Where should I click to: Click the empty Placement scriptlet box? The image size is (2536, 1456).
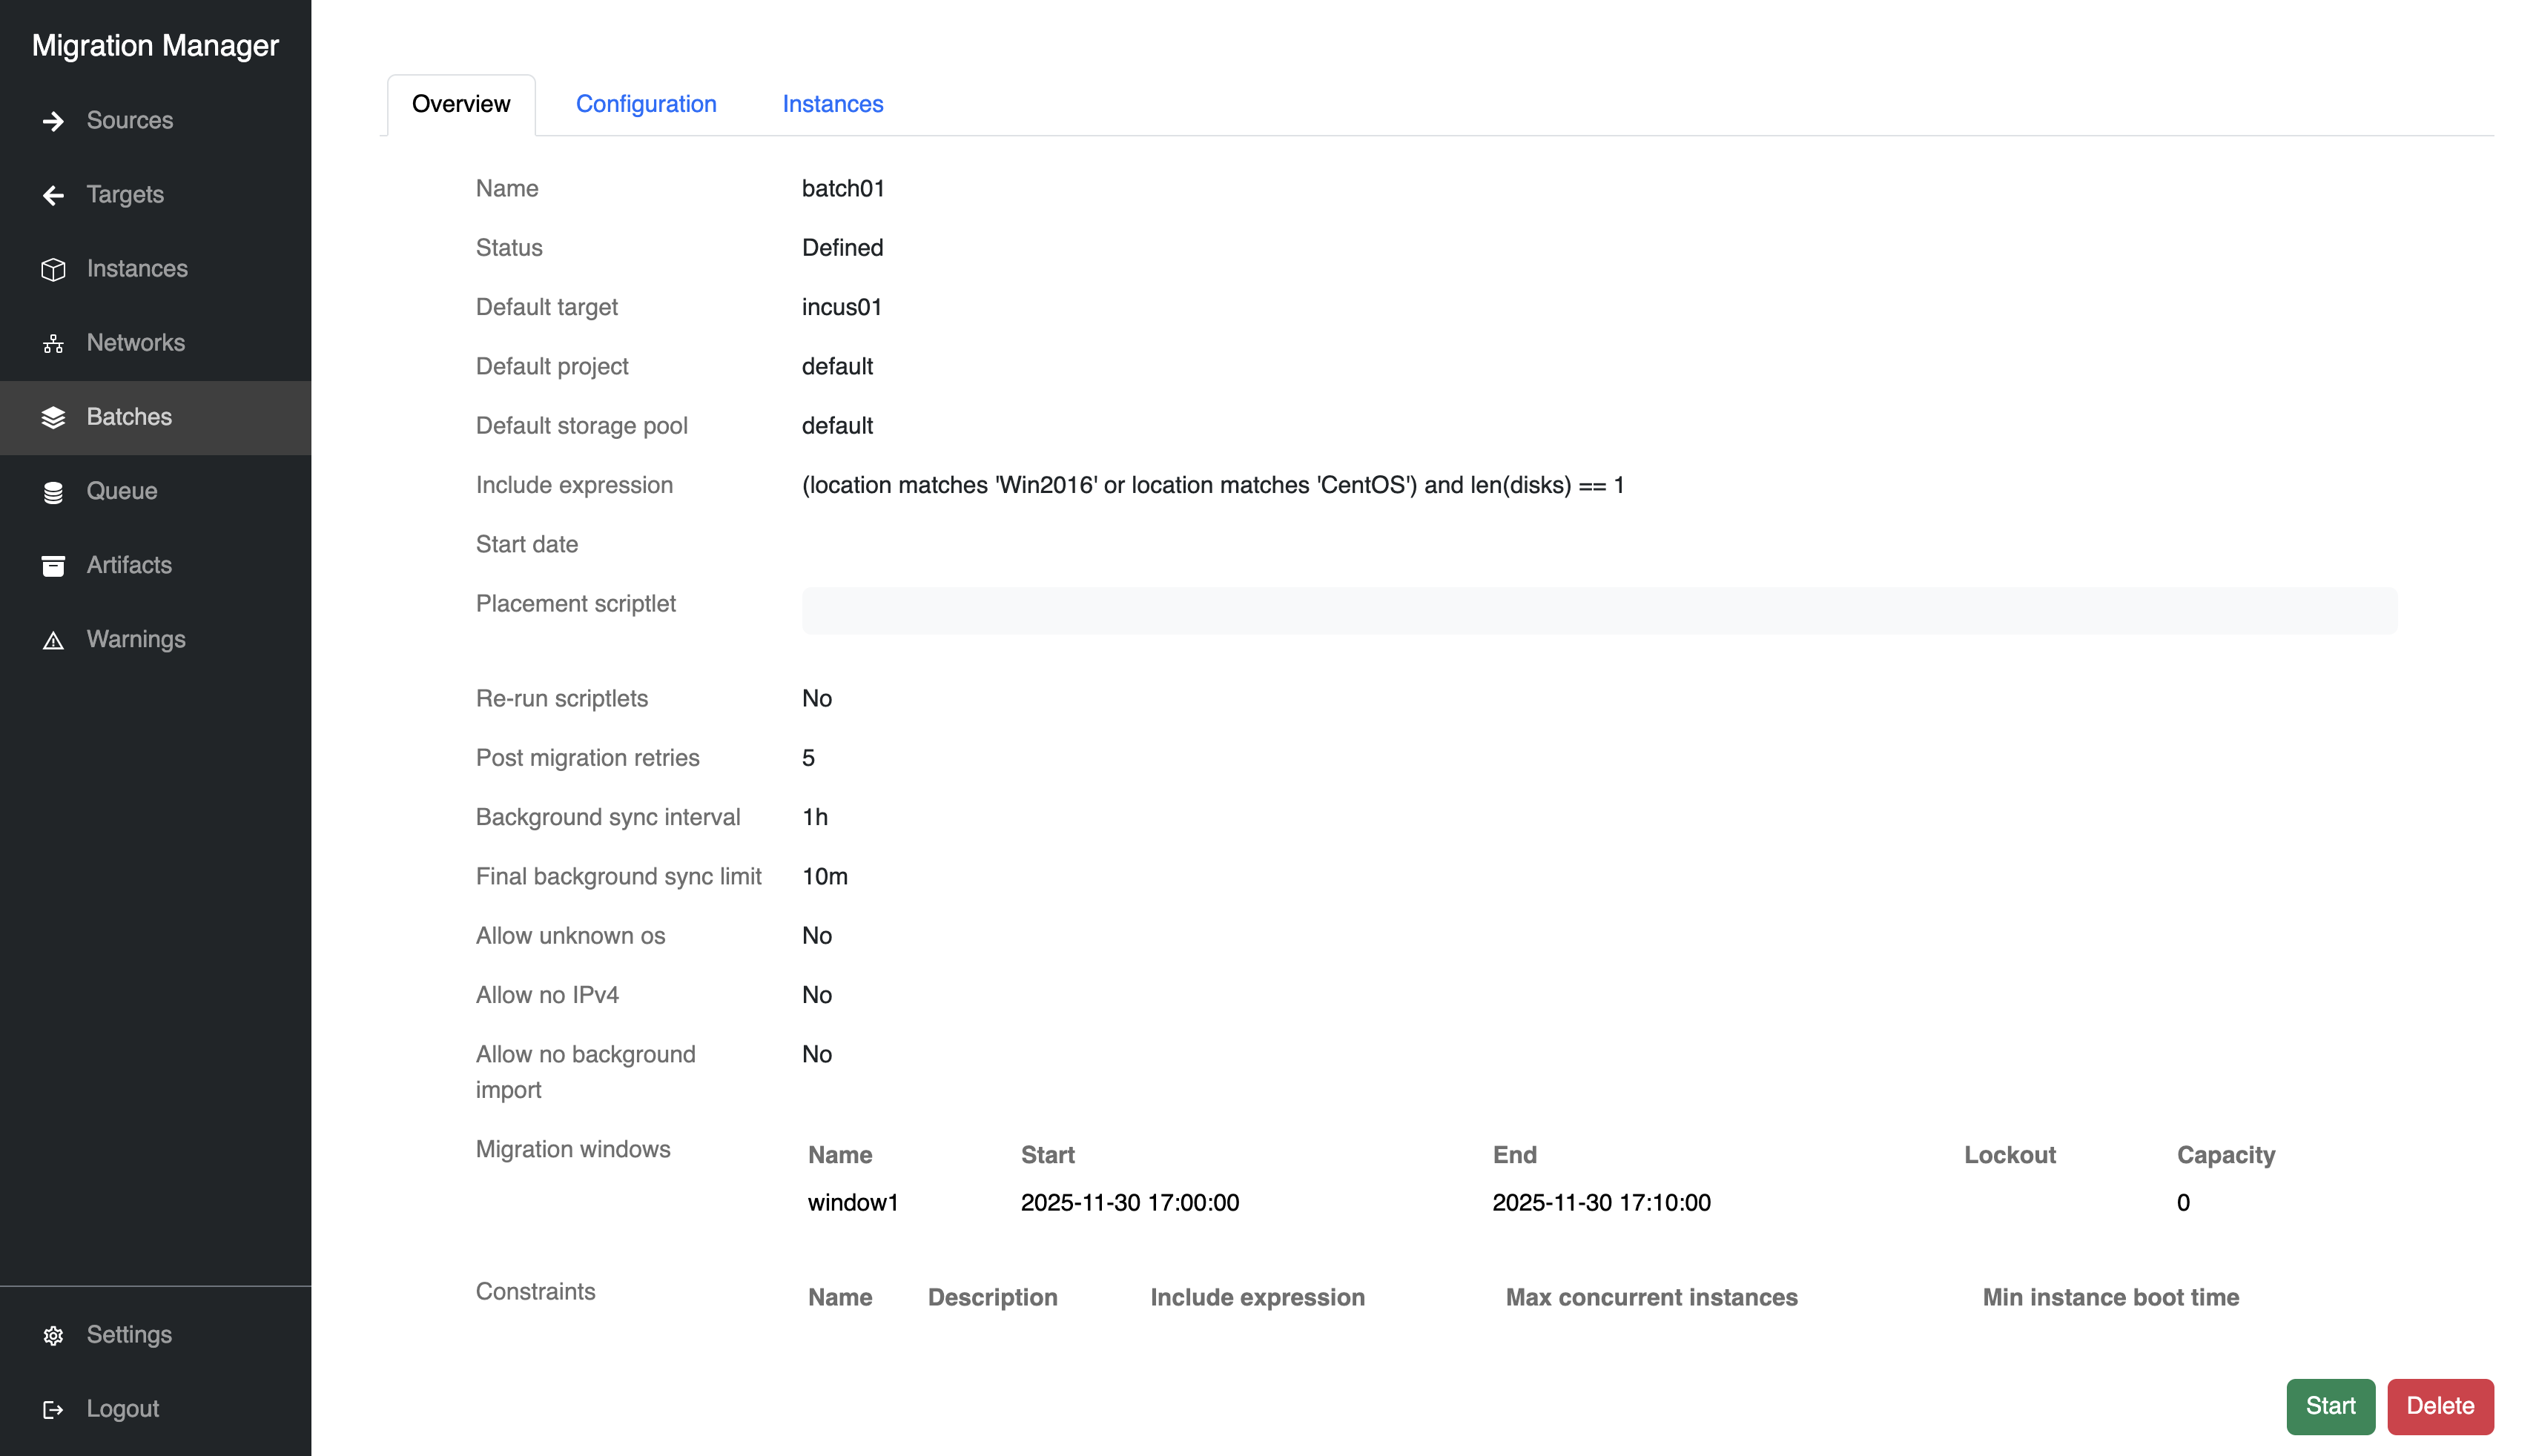coord(1598,610)
